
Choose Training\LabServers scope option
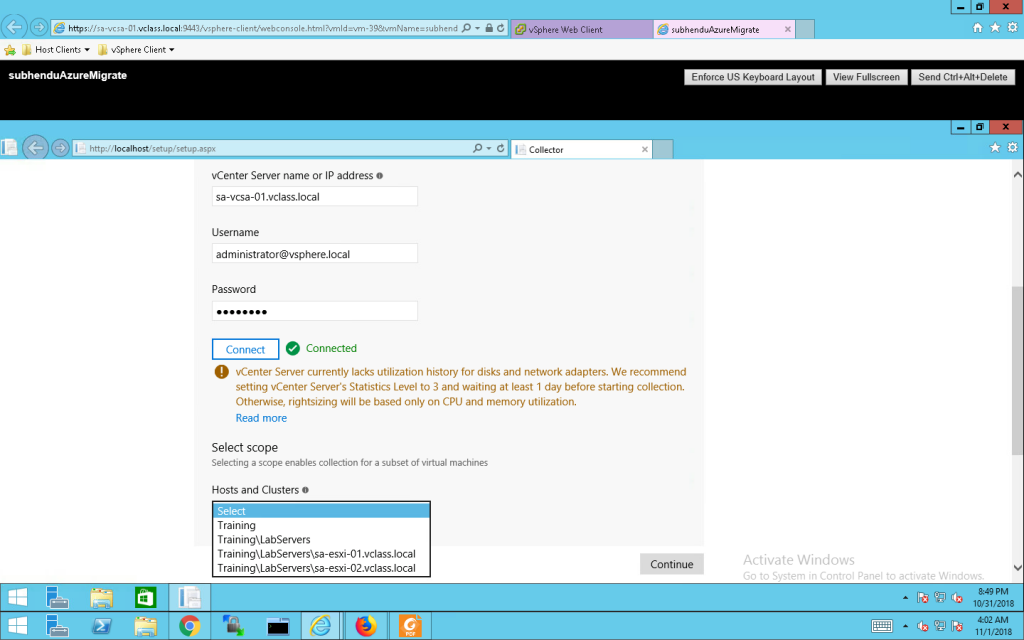tap(321, 539)
